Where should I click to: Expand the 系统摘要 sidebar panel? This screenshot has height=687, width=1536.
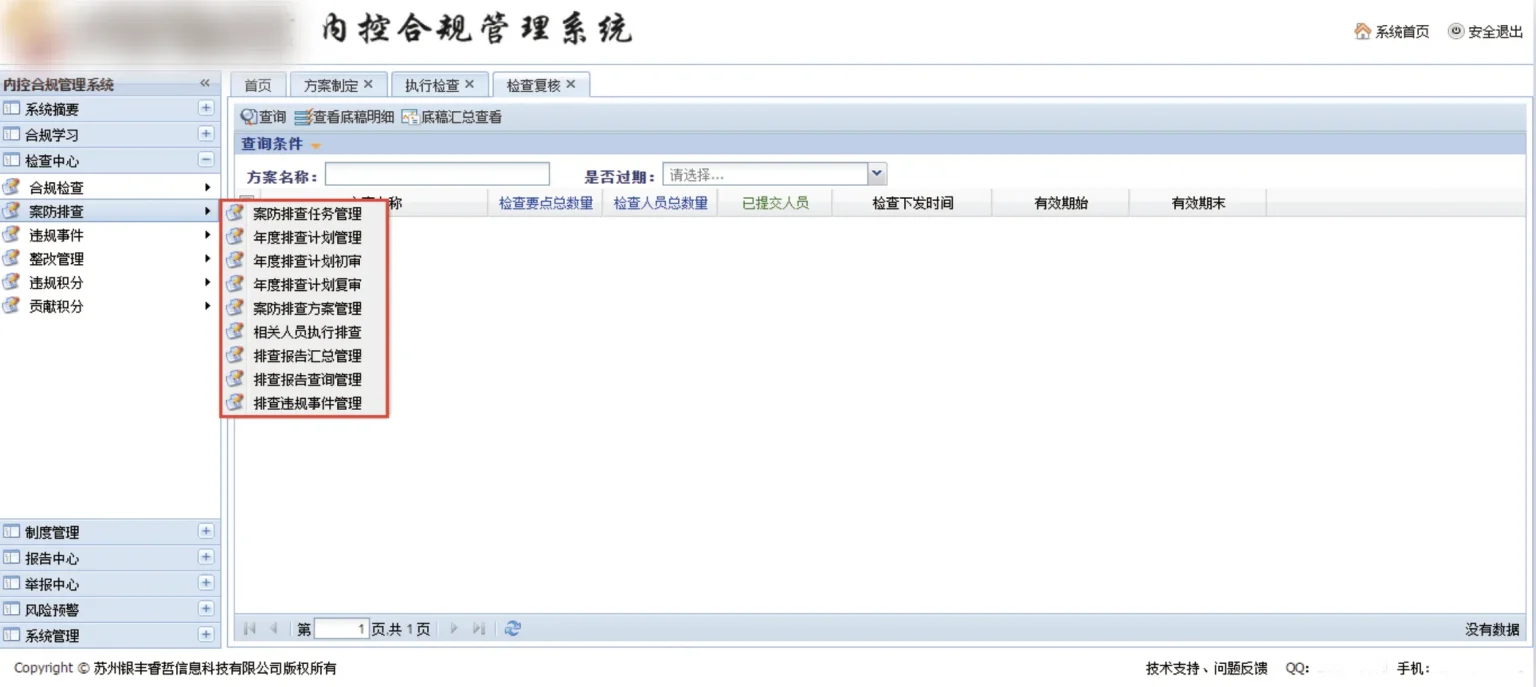point(206,108)
